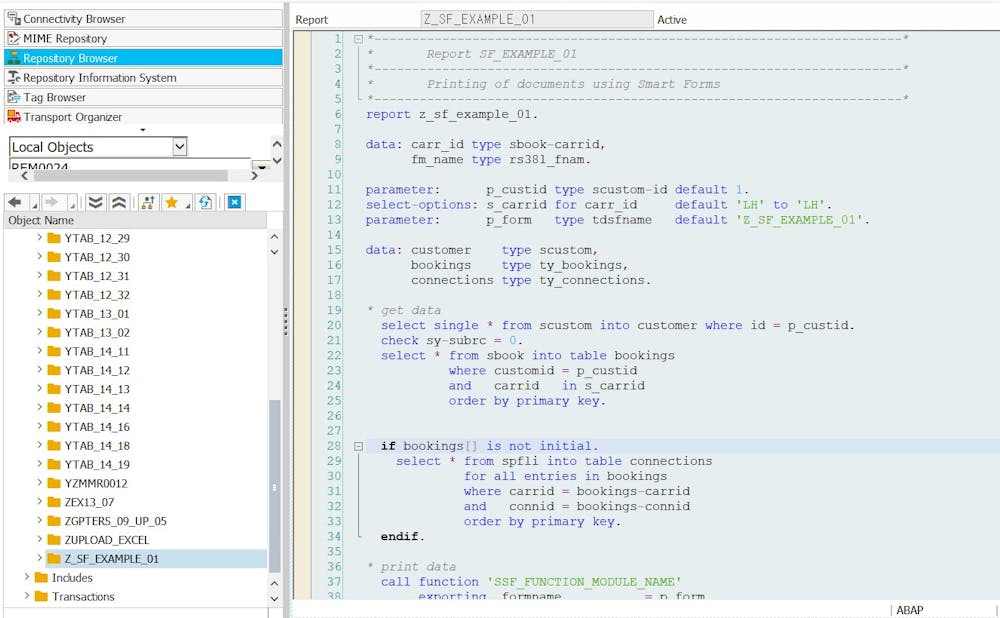This screenshot has width=1000, height=618.
Task: Collapse the header comment block at line 1
Action: point(358,39)
